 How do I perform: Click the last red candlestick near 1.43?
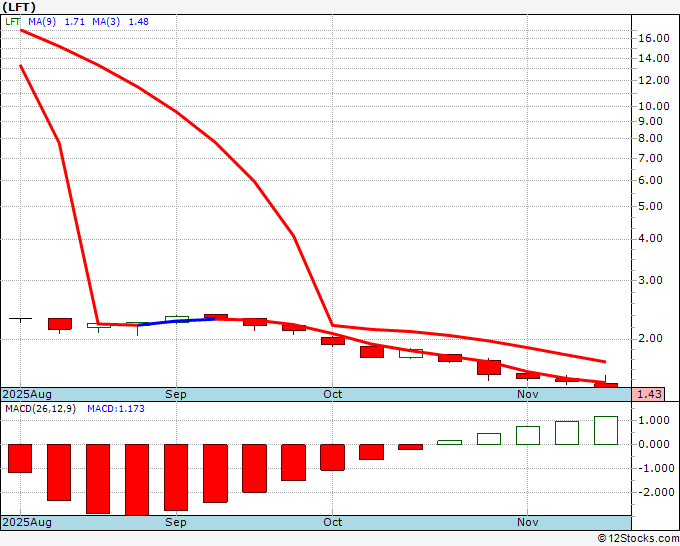tap(606, 385)
